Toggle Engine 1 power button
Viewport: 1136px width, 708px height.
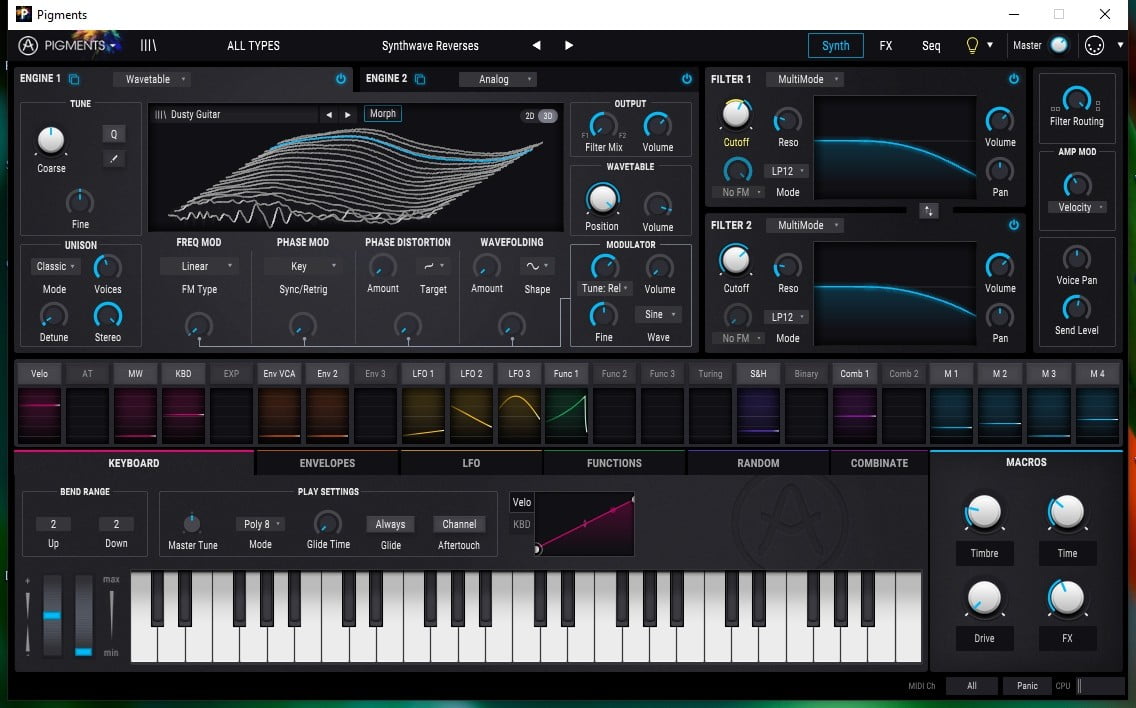341,79
